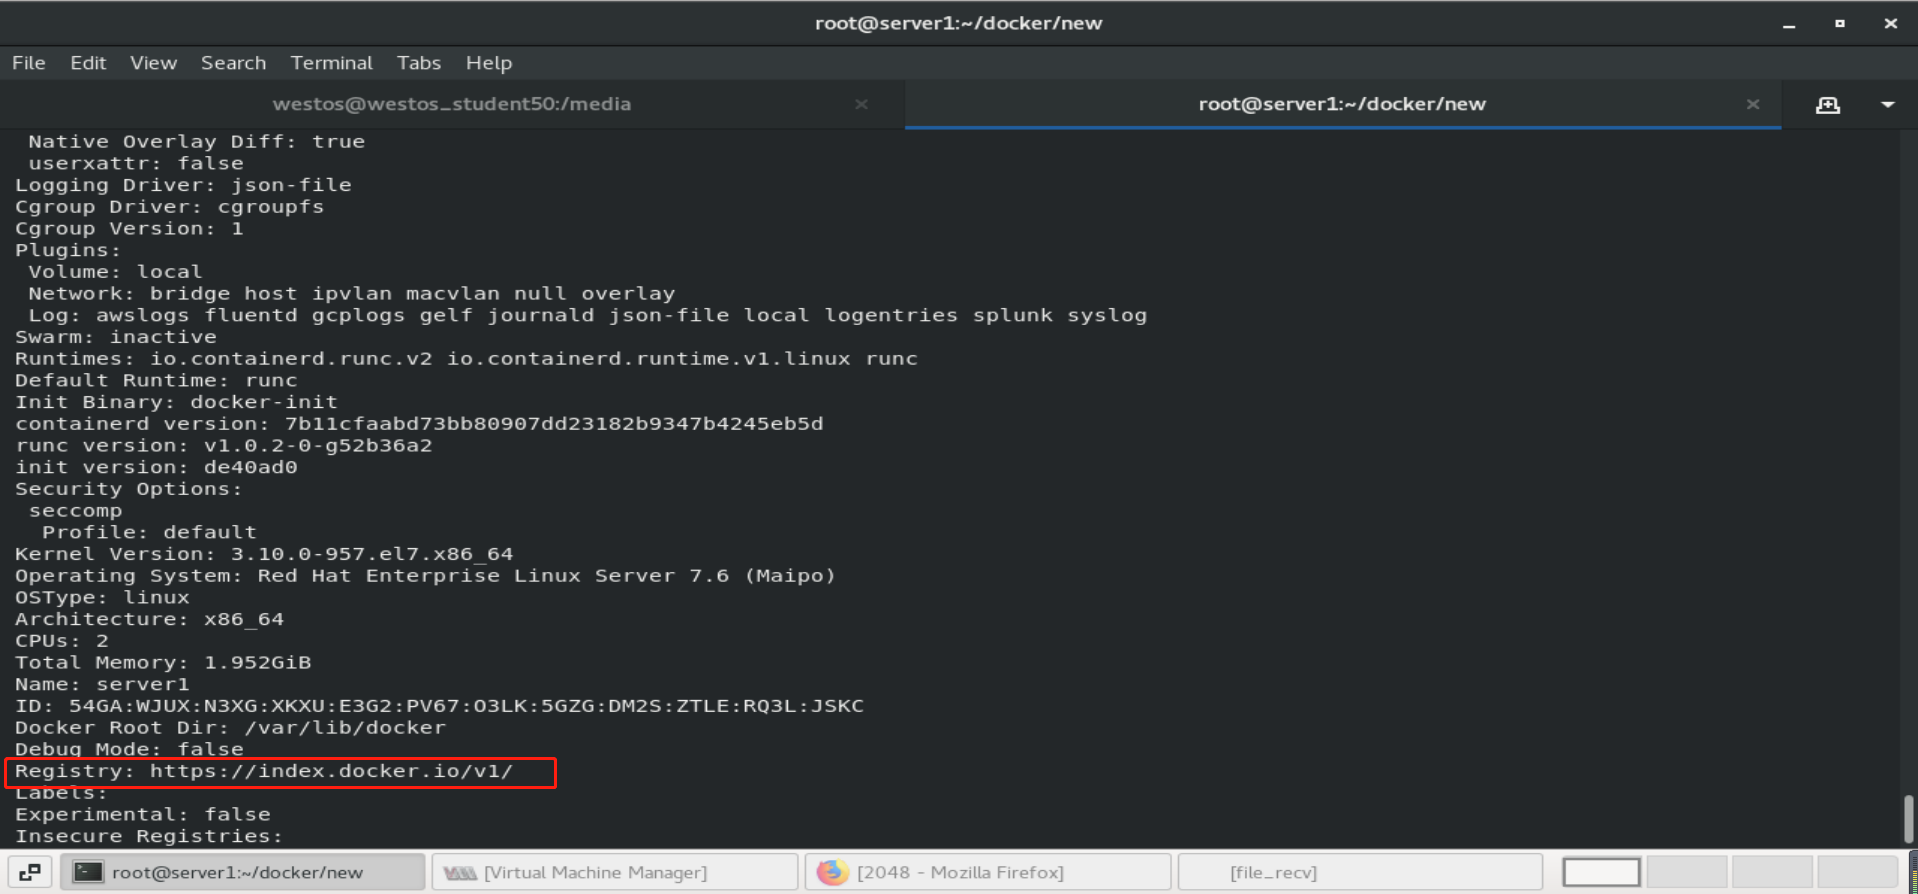The width and height of the screenshot is (1918, 894).
Task: Click the terminal icon in taskbar button
Action: pyautogui.click(x=89, y=872)
